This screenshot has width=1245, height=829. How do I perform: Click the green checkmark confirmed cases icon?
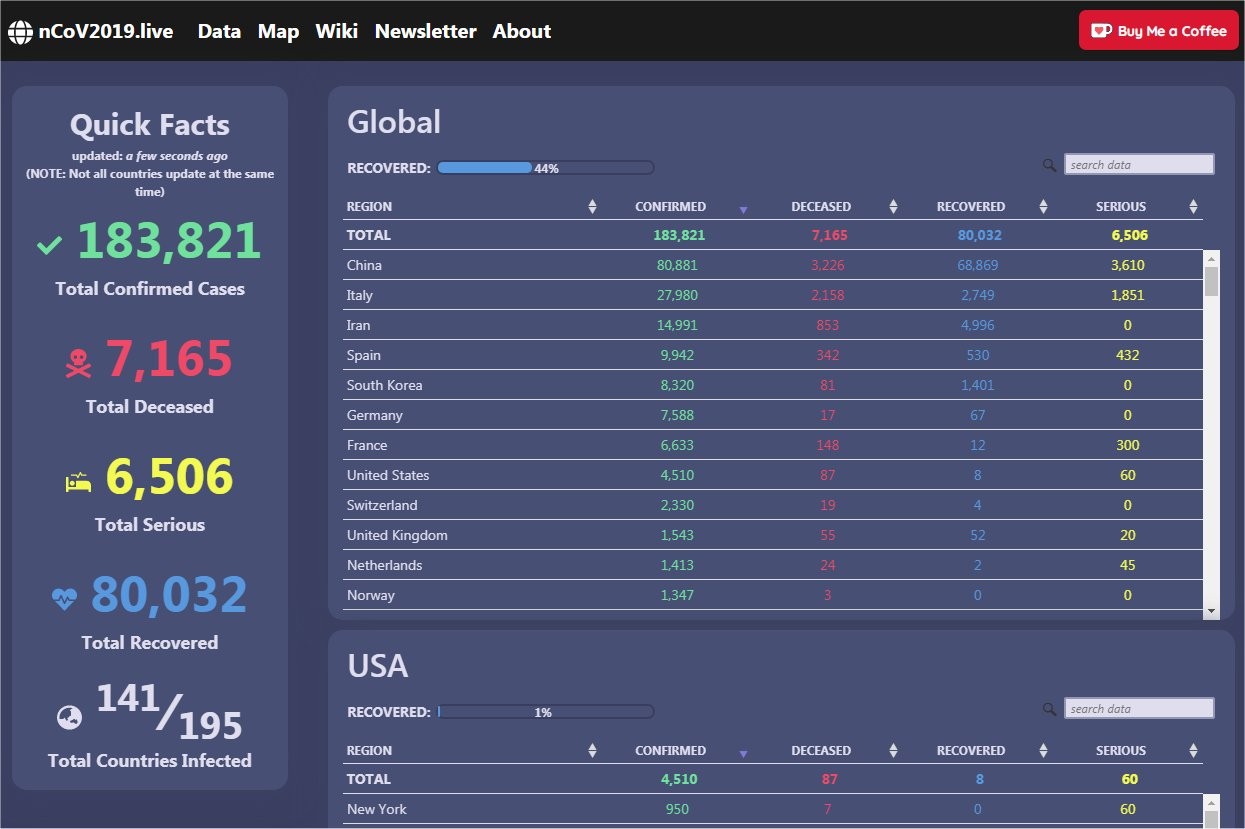(49, 245)
